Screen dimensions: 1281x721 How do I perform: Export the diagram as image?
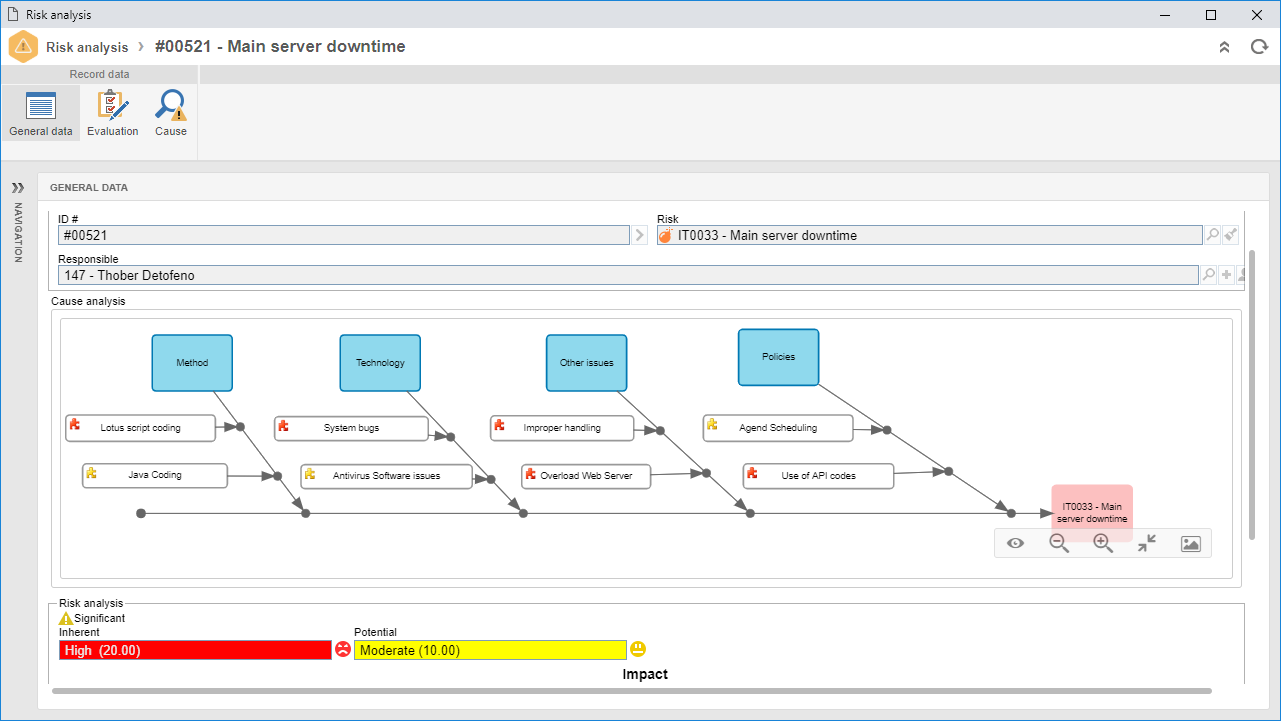pos(1190,543)
